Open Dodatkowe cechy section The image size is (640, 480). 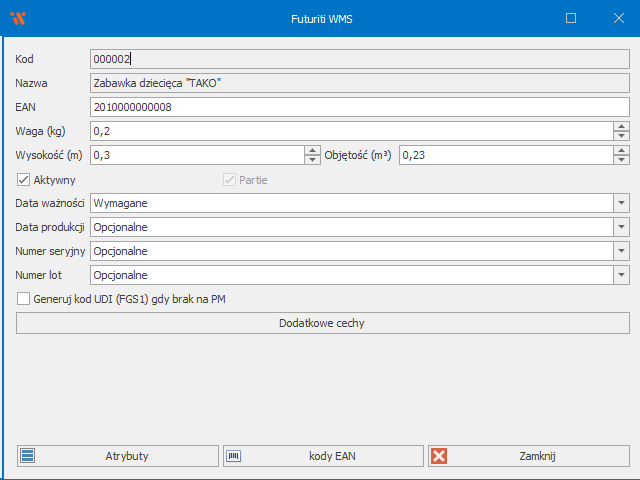click(x=323, y=323)
